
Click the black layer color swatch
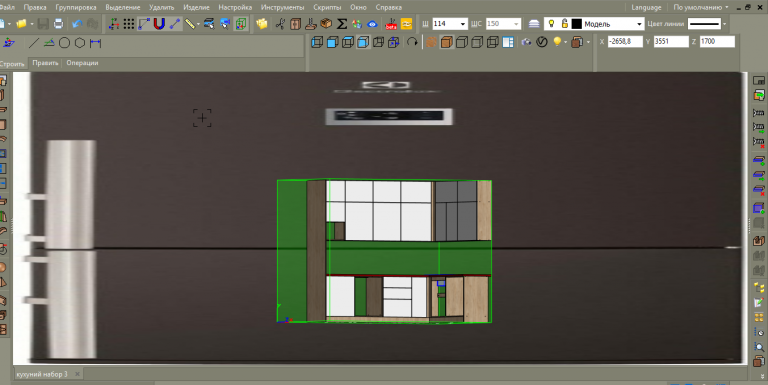[x=576, y=24]
